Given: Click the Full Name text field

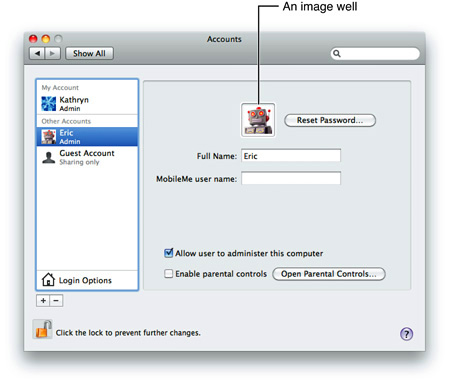Looking at the screenshot, I should click(x=291, y=156).
